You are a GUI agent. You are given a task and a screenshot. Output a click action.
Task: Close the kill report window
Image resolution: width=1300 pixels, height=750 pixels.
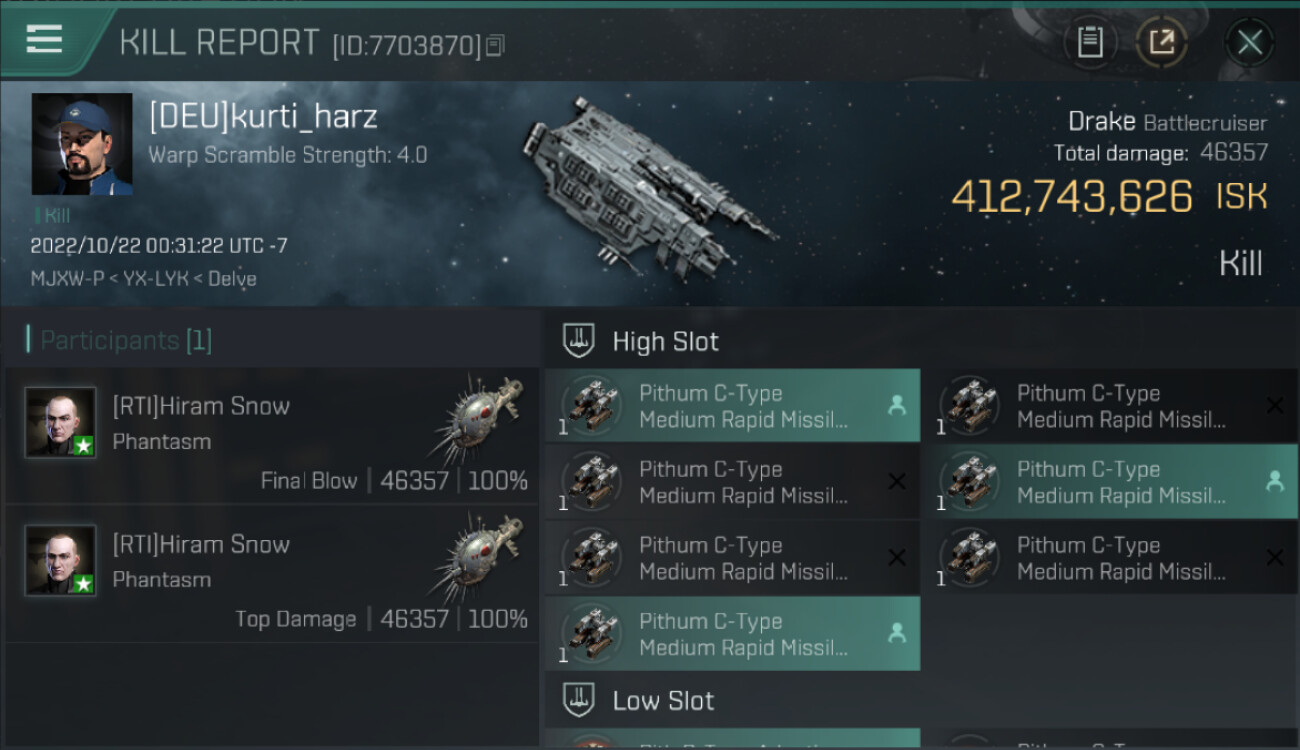point(1249,42)
